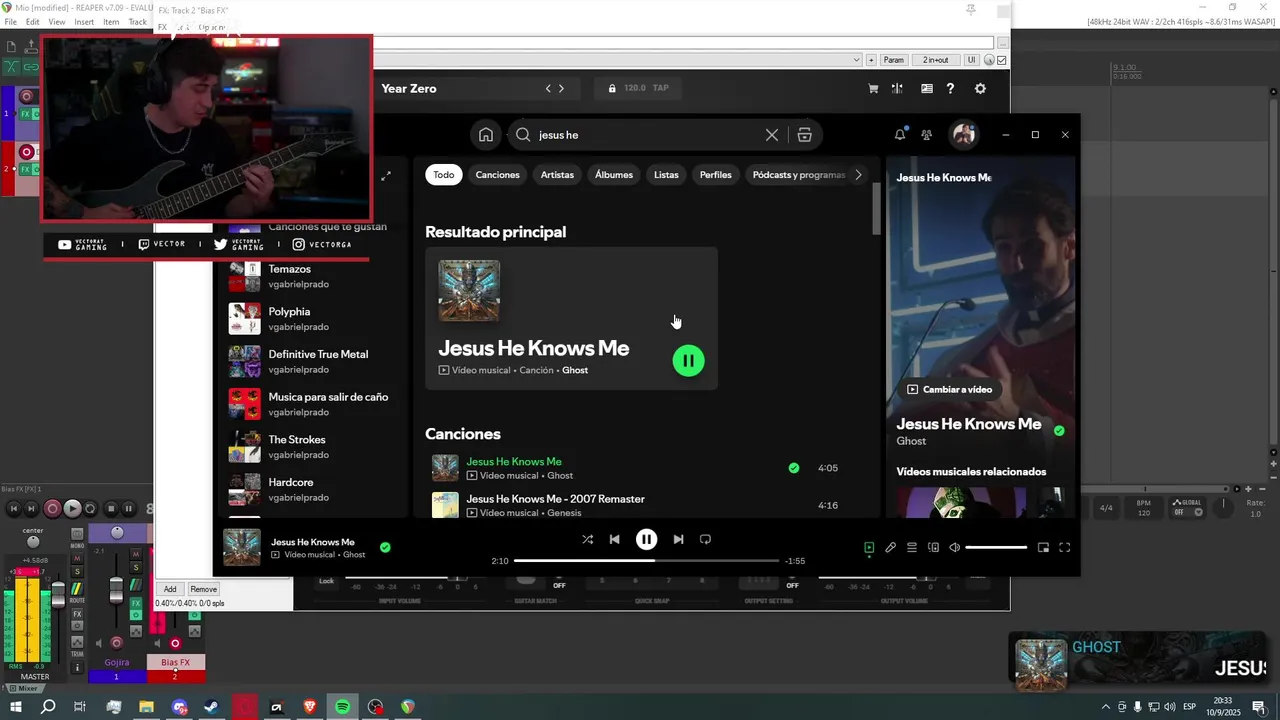Toggle Now Playing view button
This screenshot has width=1280, height=720.
pyautogui.click(x=869, y=547)
